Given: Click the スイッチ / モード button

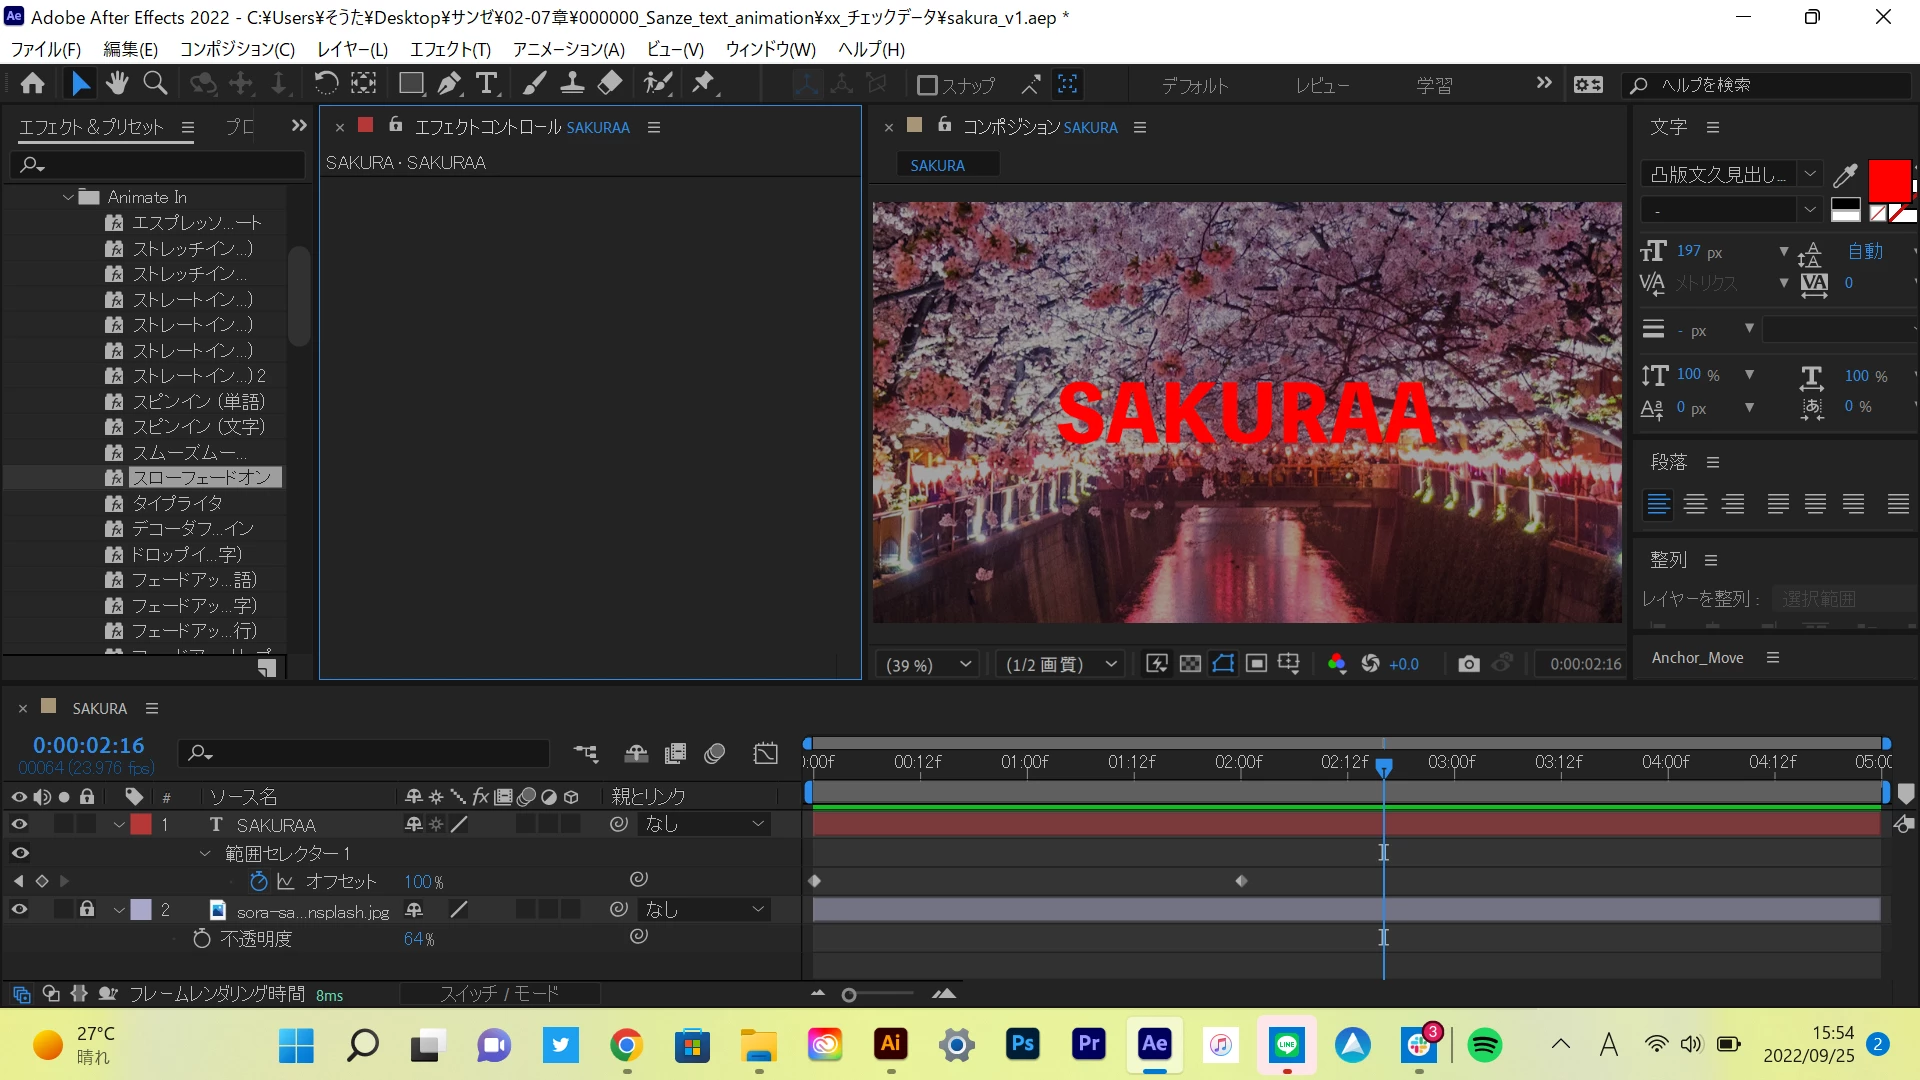Looking at the screenshot, I should coord(499,994).
